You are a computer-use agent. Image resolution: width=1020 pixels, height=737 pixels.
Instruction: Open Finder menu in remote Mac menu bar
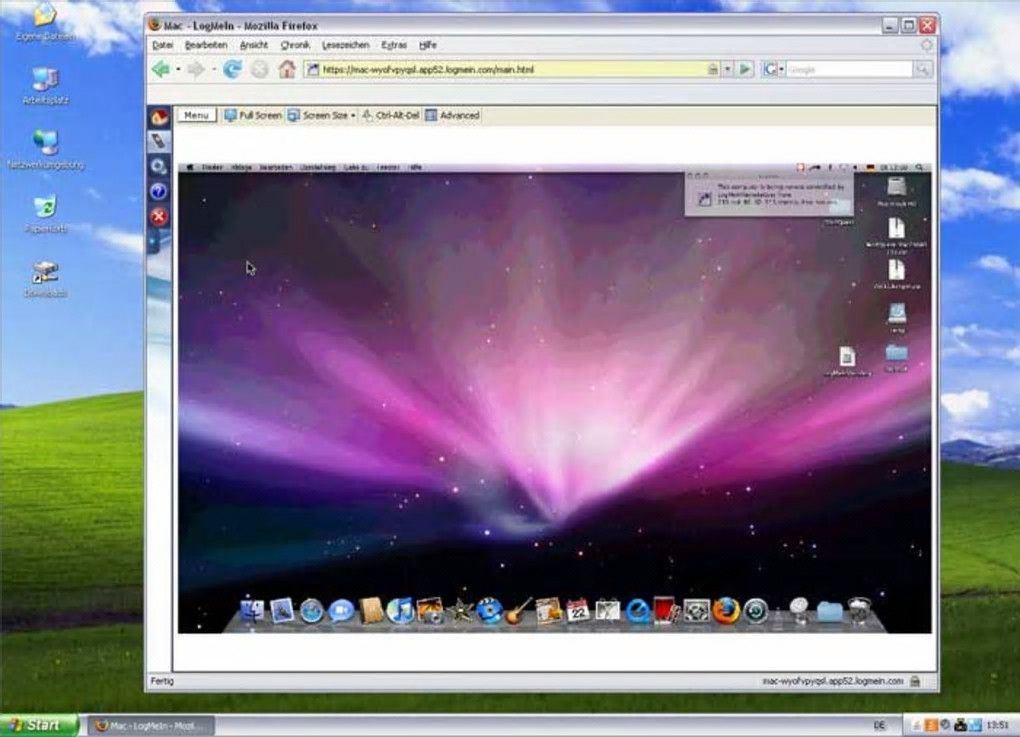coord(212,167)
